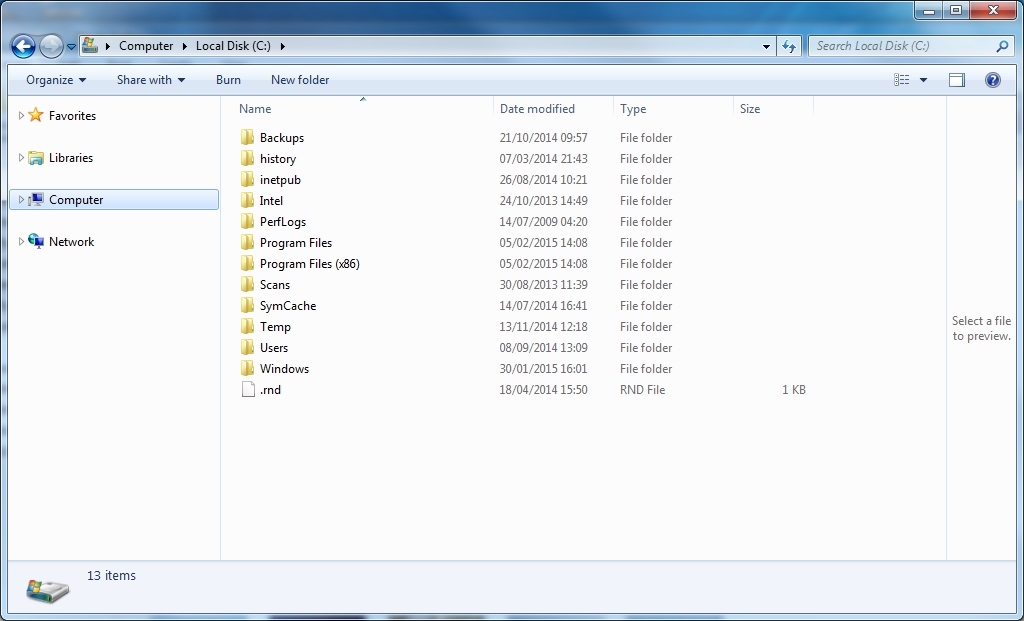Select the history folder icon

coord(248,158)
